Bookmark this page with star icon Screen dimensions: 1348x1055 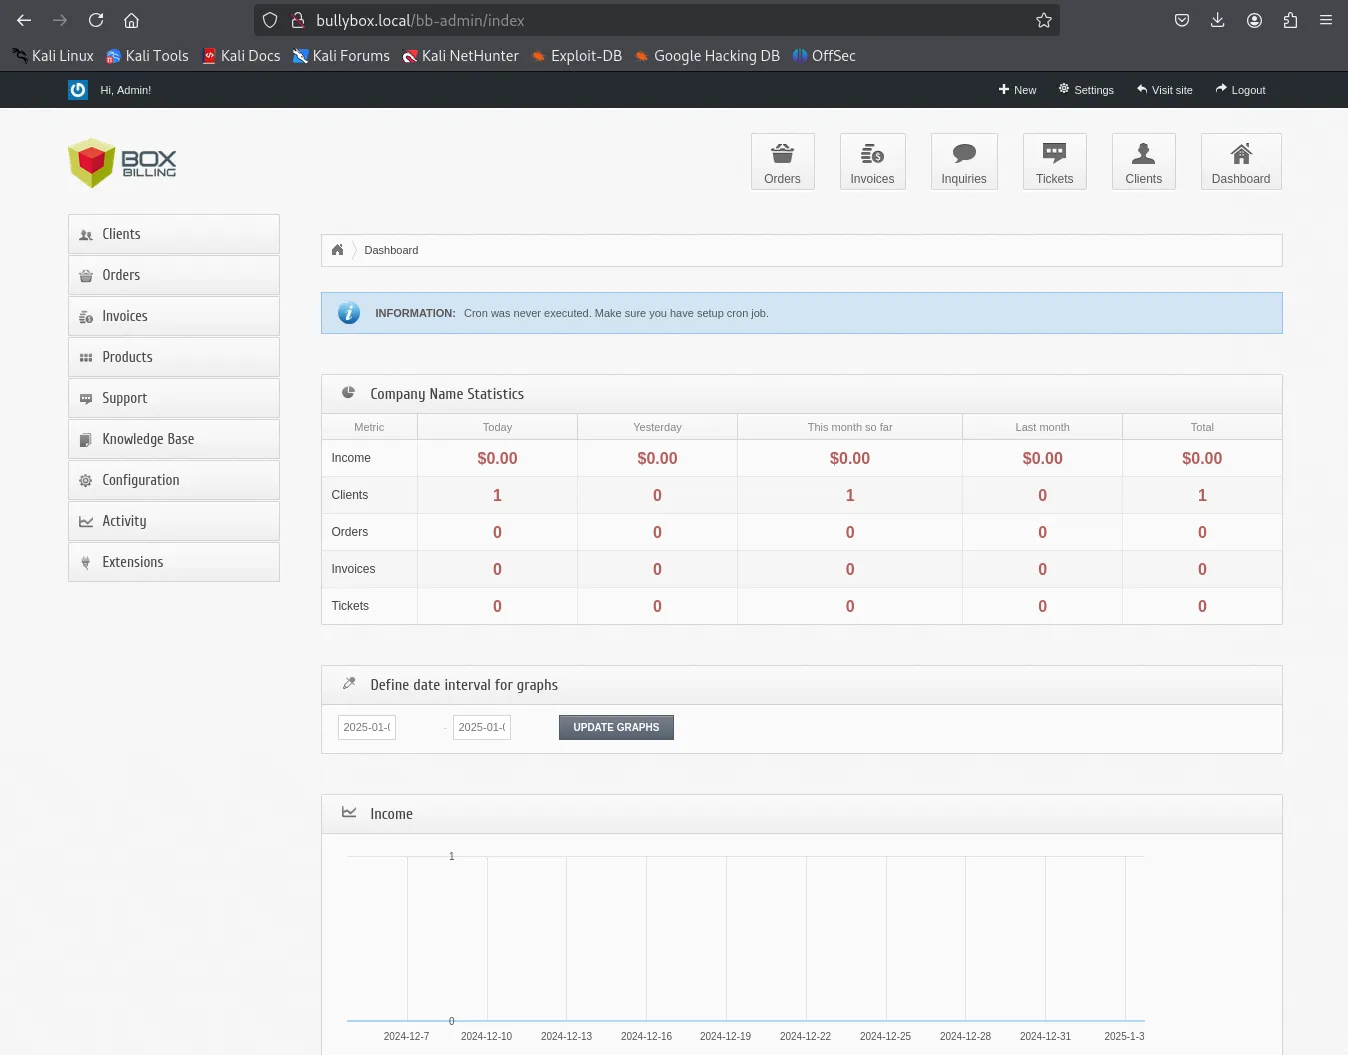[1043, 20]
